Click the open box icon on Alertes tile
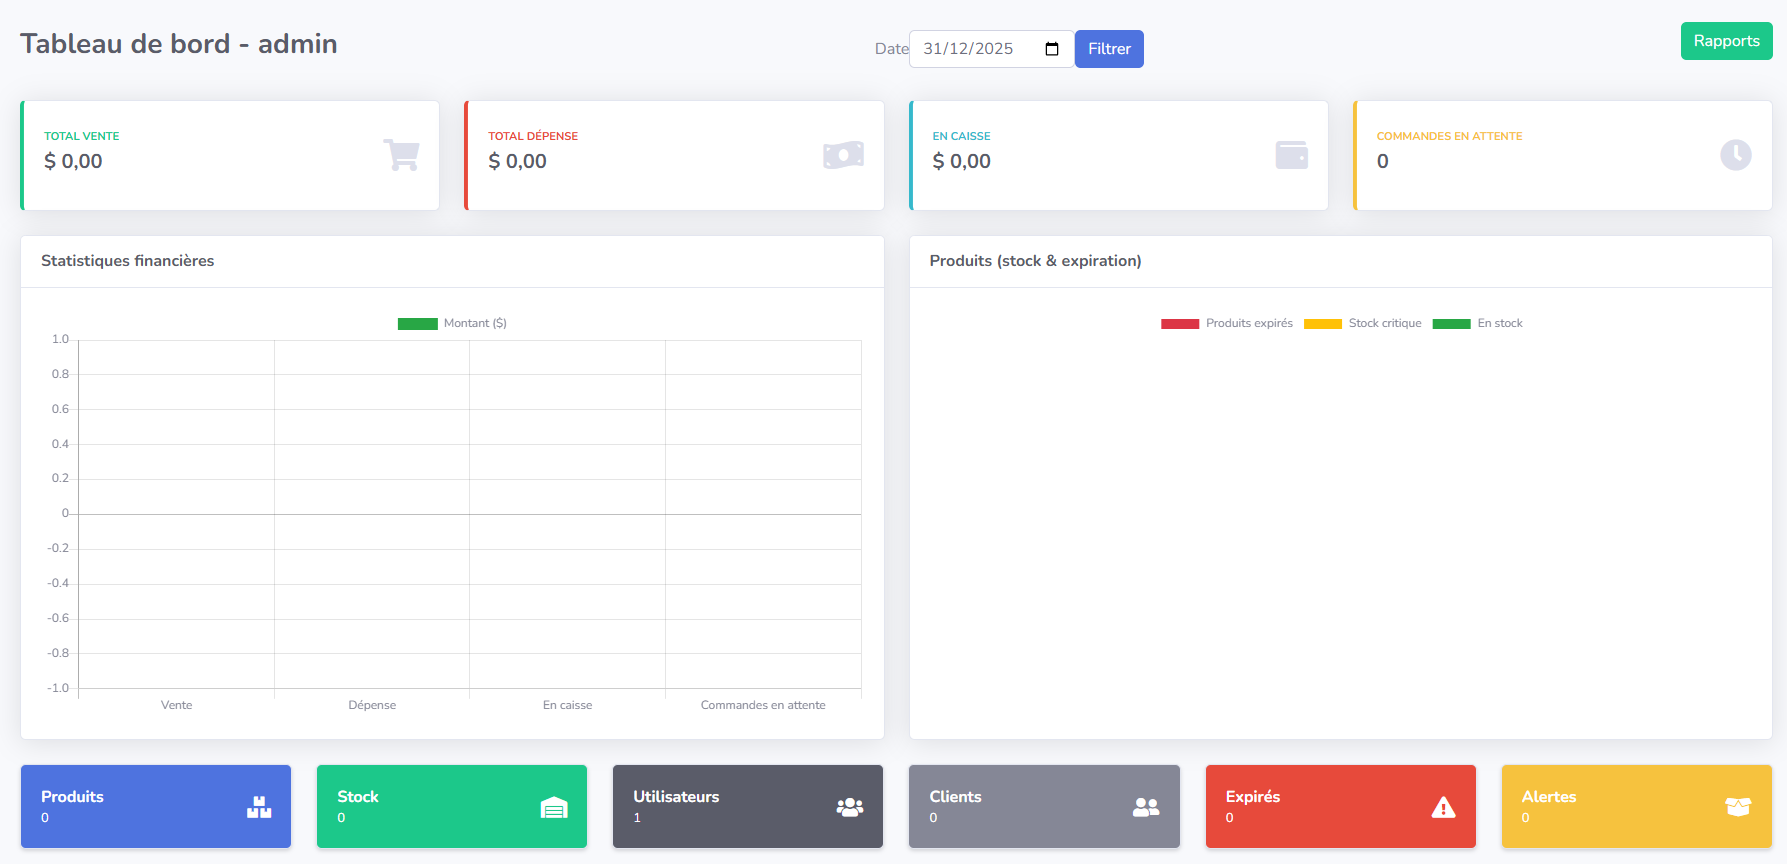The width and height of the screenshot is (1787, 864). [1738, 807]
